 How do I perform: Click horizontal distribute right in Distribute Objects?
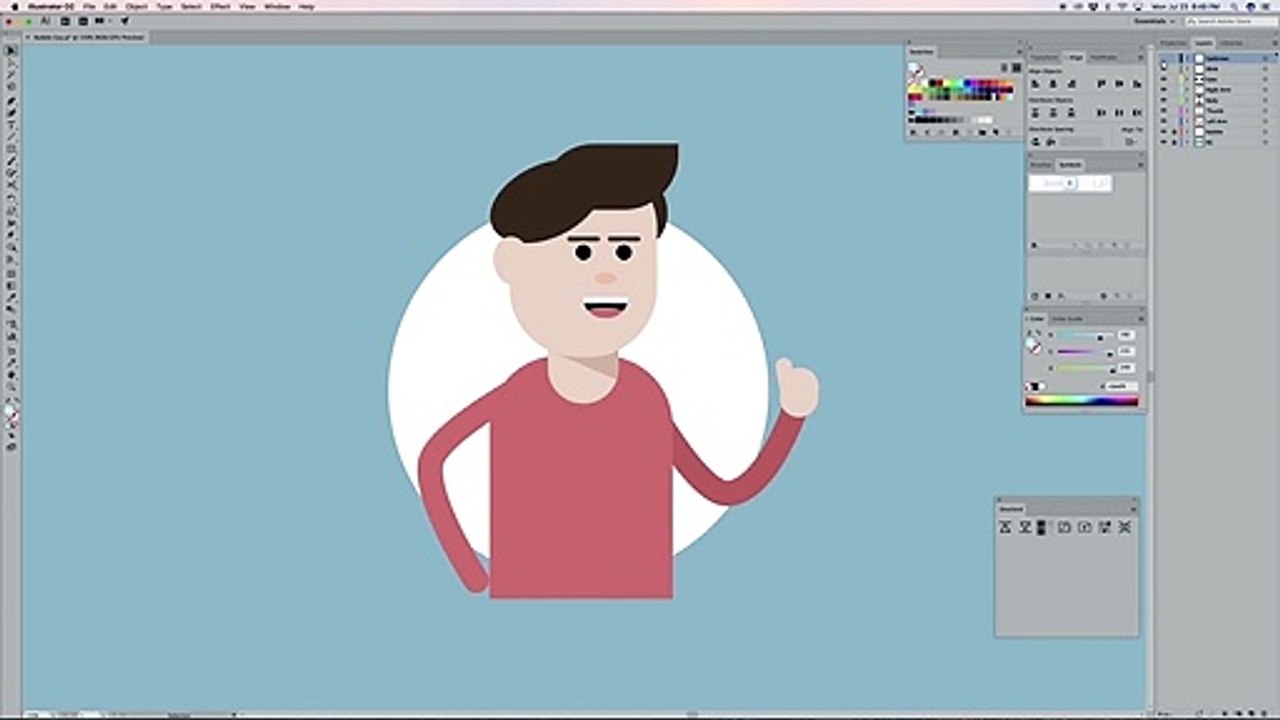1137,113
